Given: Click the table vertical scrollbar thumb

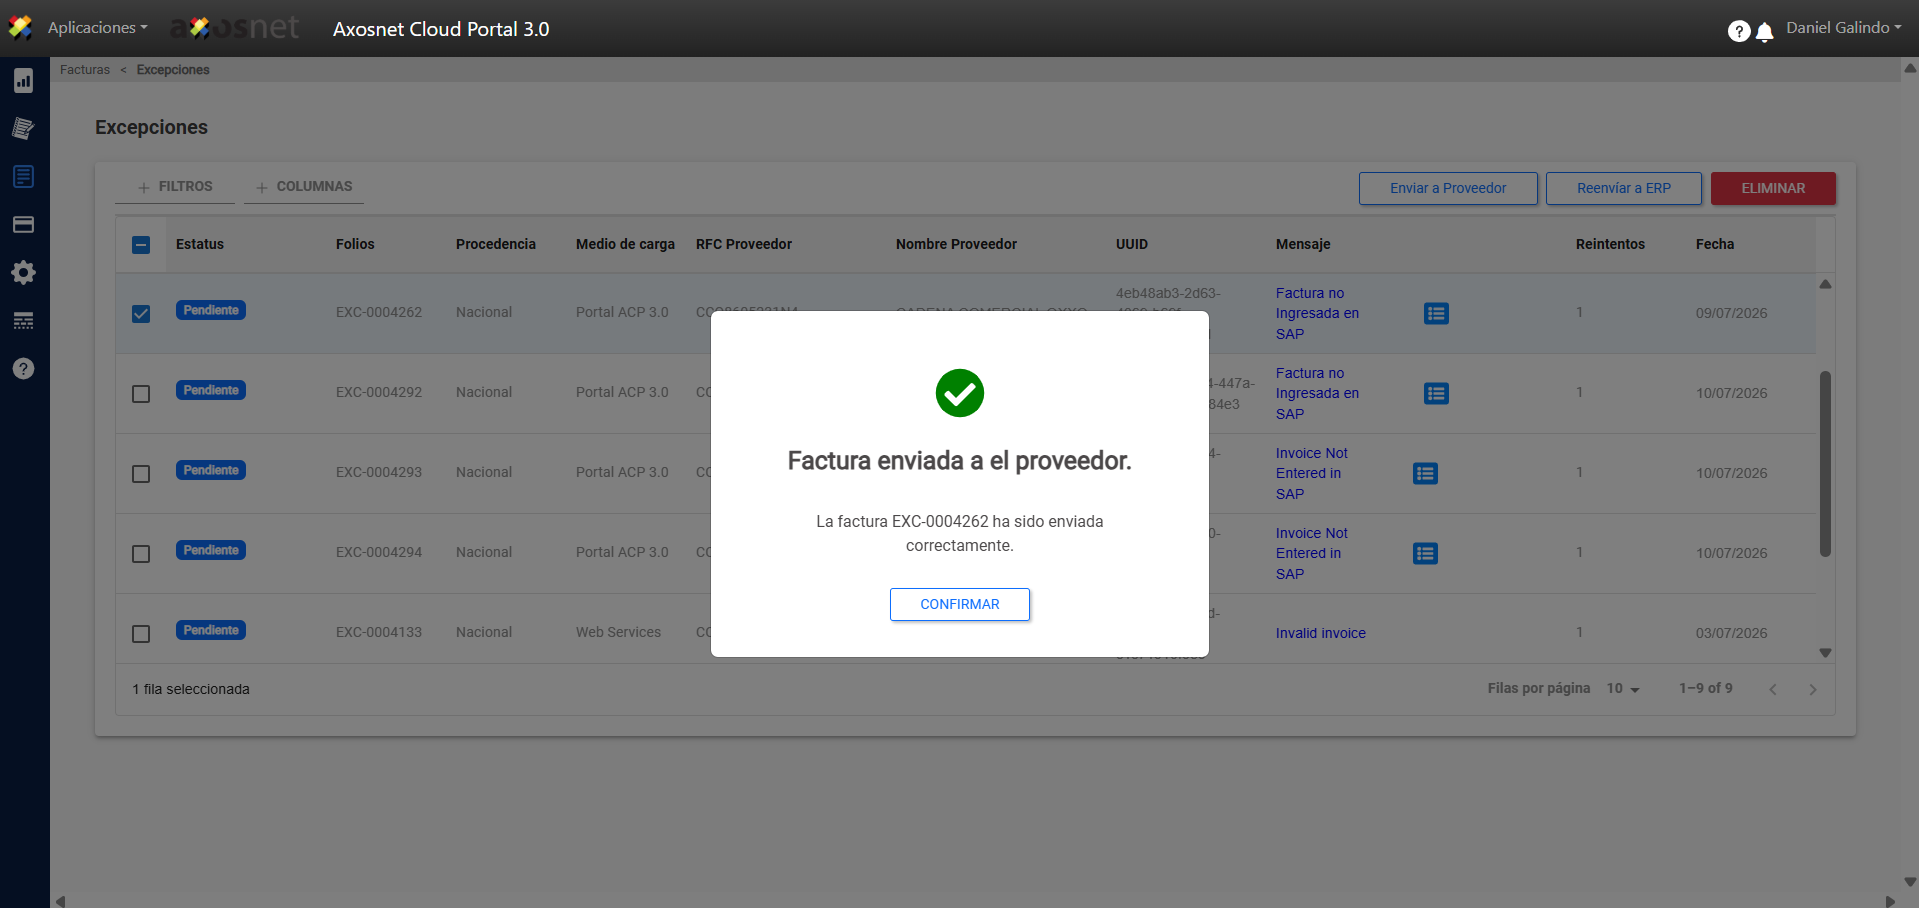Looking at the screenshot, I should pos(1825,464).
